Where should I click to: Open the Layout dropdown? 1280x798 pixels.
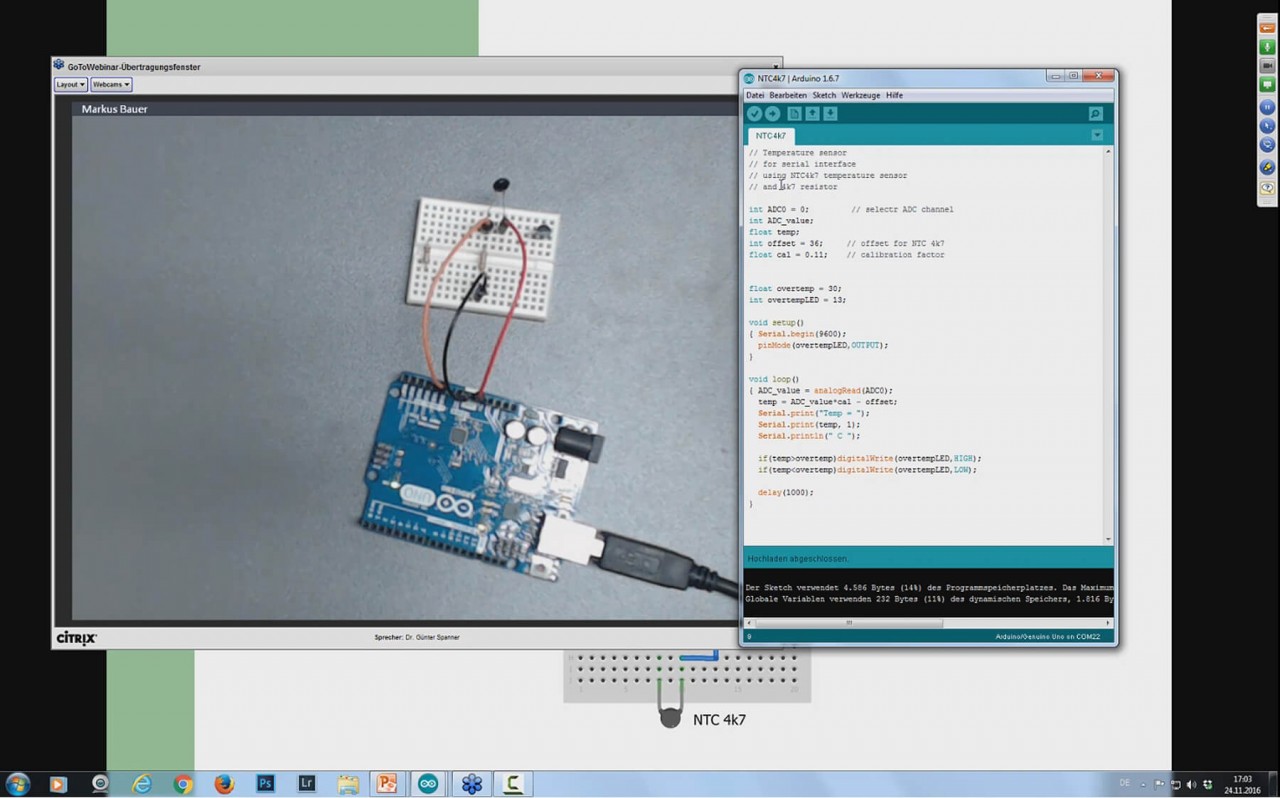tap(69, 84)
